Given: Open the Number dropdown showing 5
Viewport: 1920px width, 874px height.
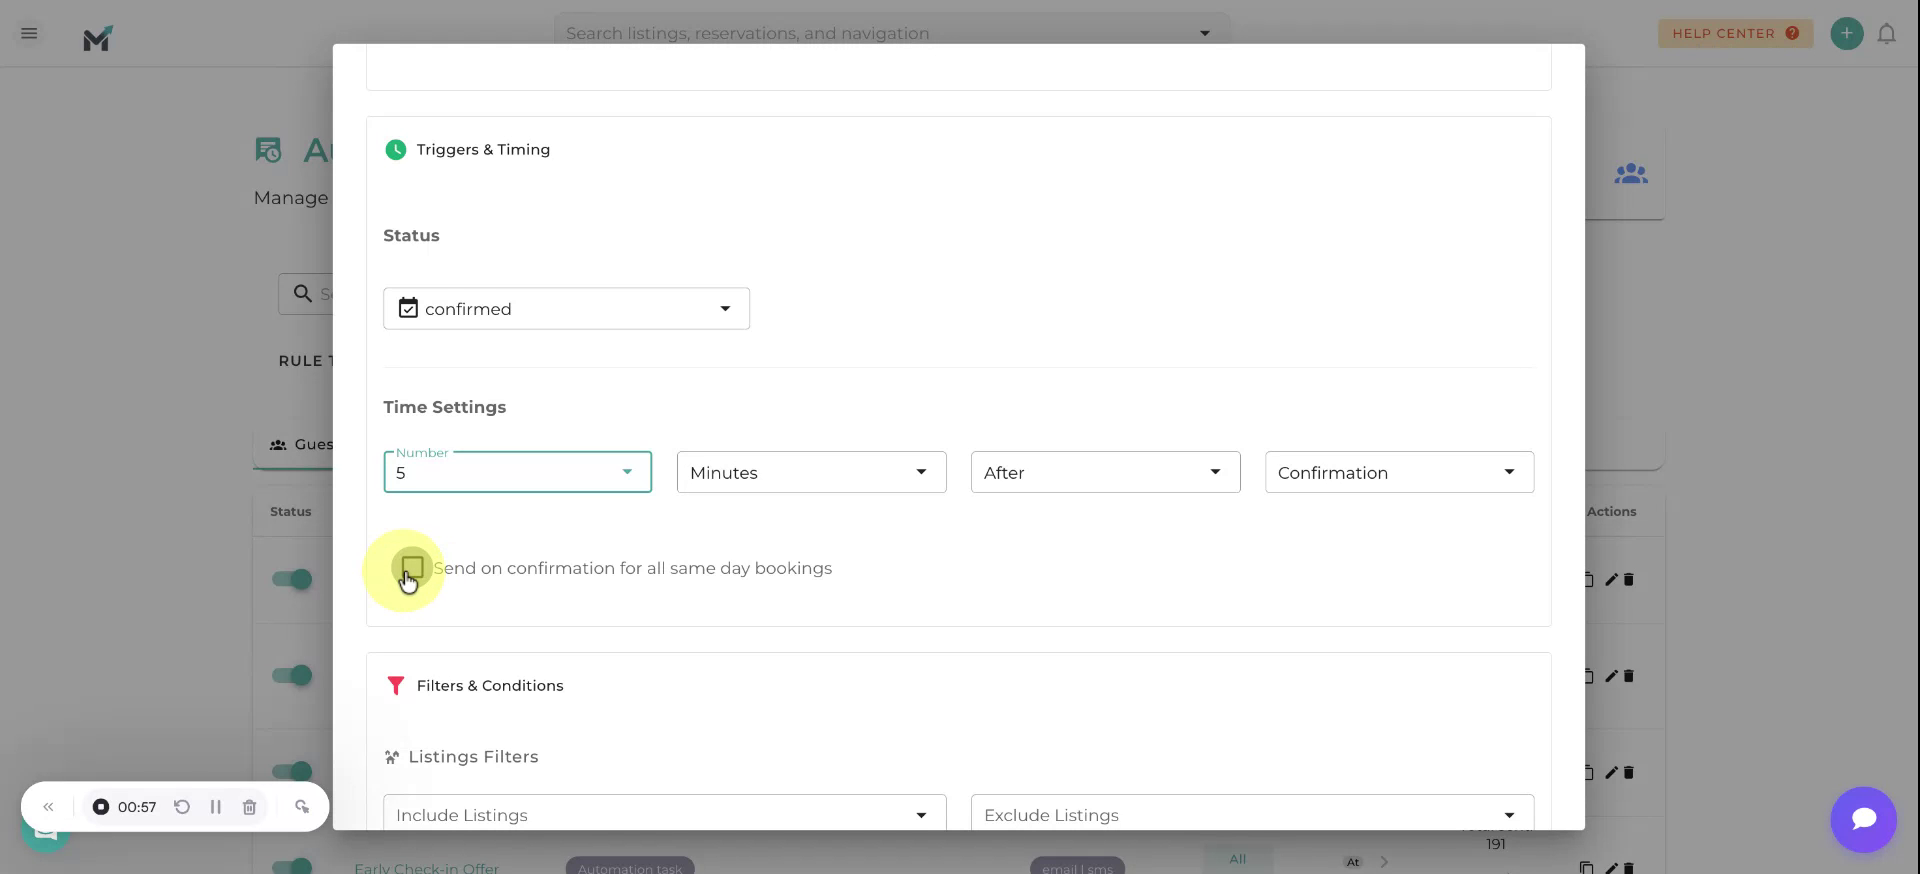Looking at the screenshot, I should [517, 472].
